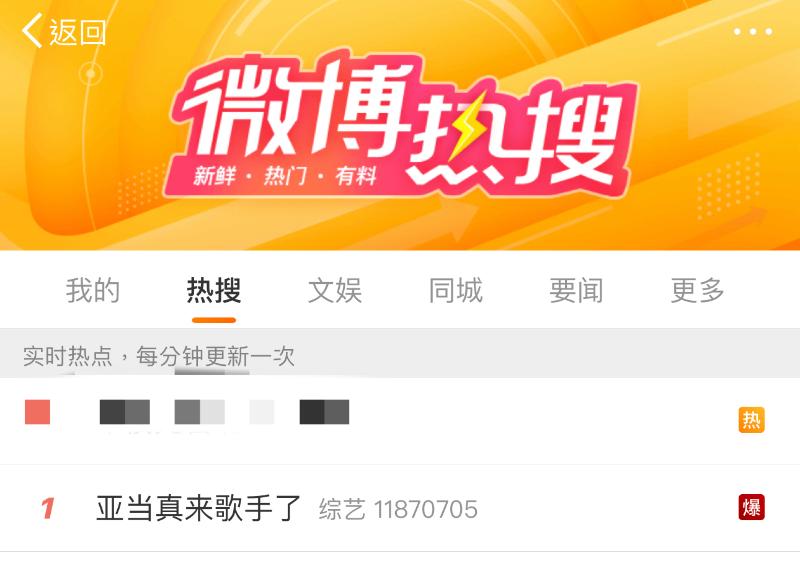800x563 pixels.
Task: Switch to the 我的 tab
Action: 93,290
